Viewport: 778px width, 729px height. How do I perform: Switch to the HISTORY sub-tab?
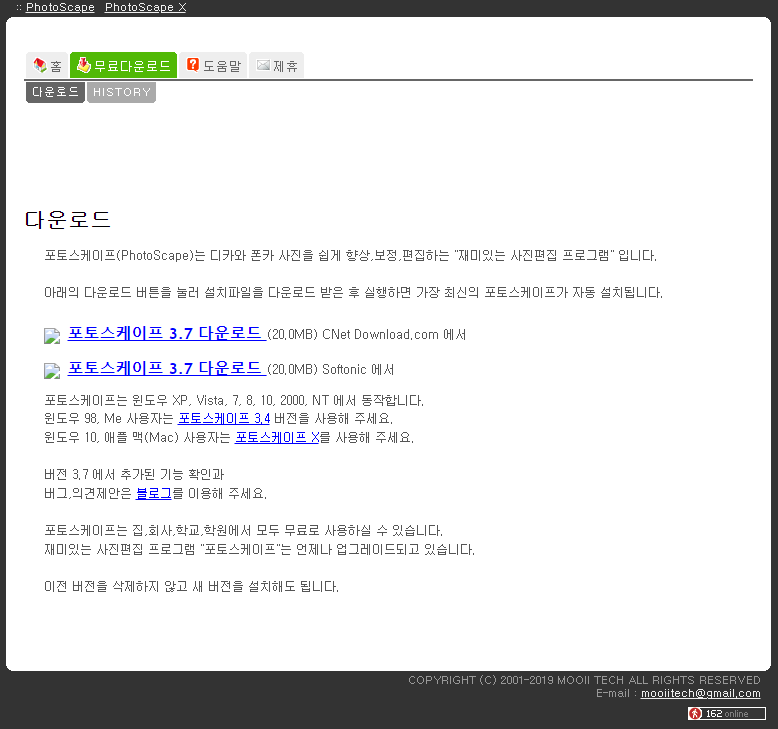click(x=122, y=92)
